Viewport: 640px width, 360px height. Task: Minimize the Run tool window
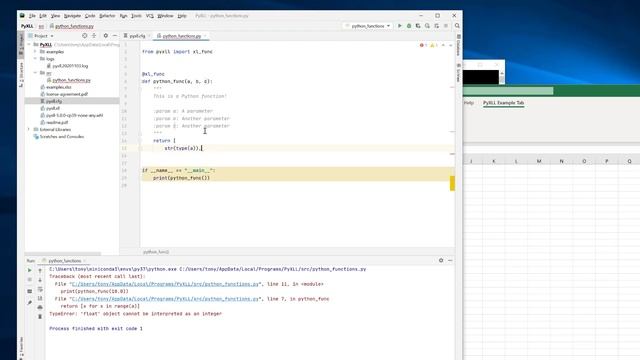[x=450, y=260]
